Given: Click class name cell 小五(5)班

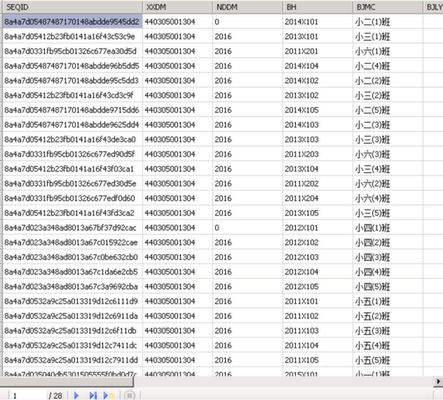Looking at the screenshot, I should click(388, 360).
